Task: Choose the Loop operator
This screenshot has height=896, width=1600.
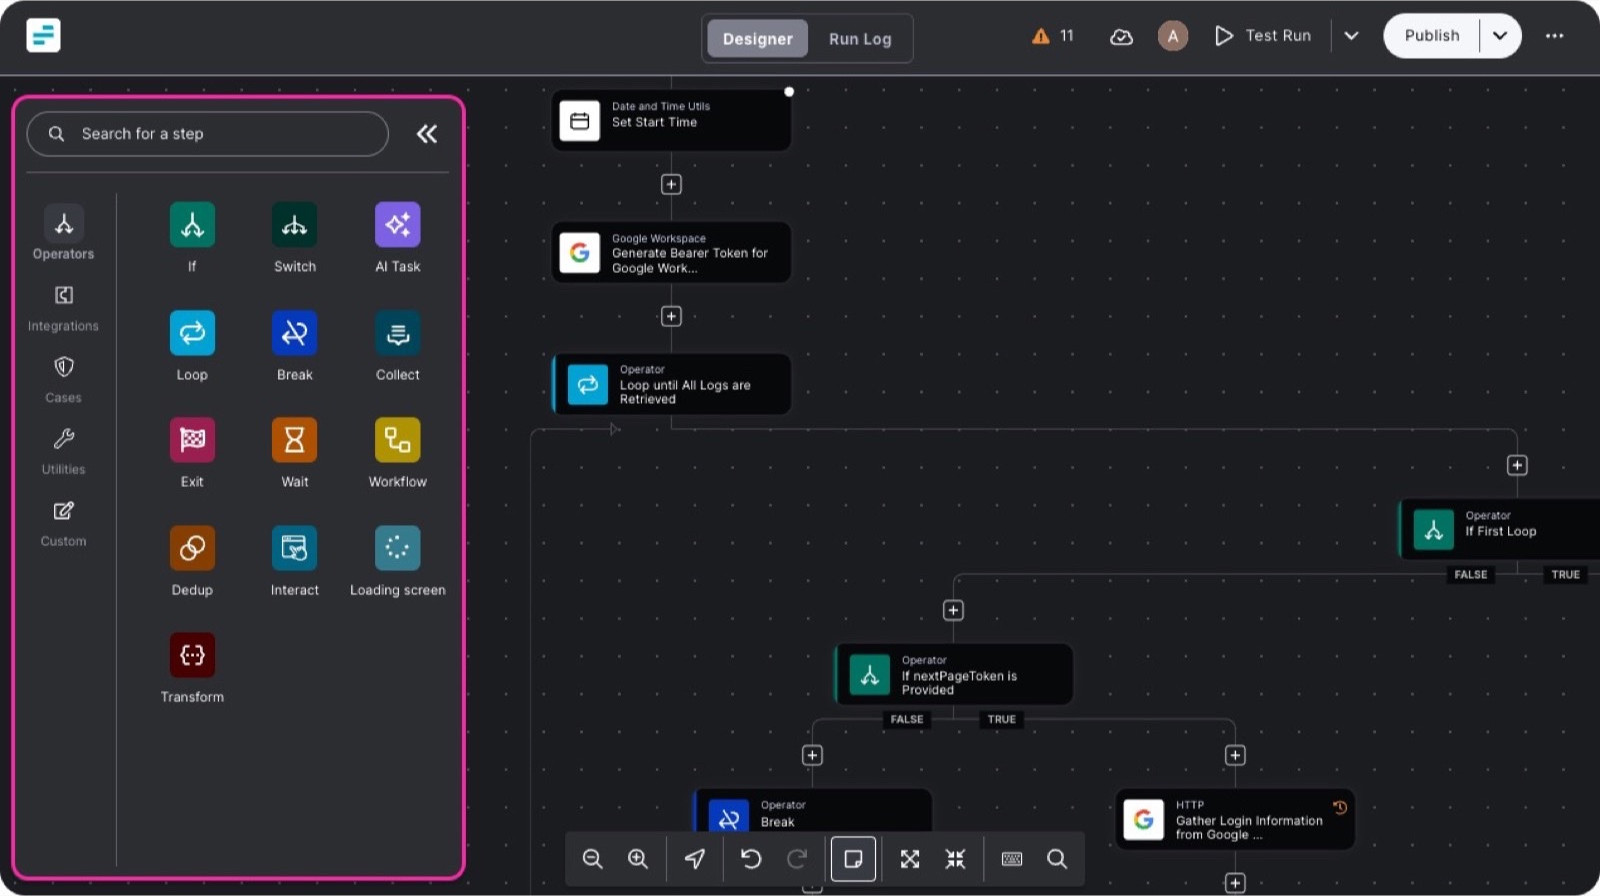Action: click(192, 333)
